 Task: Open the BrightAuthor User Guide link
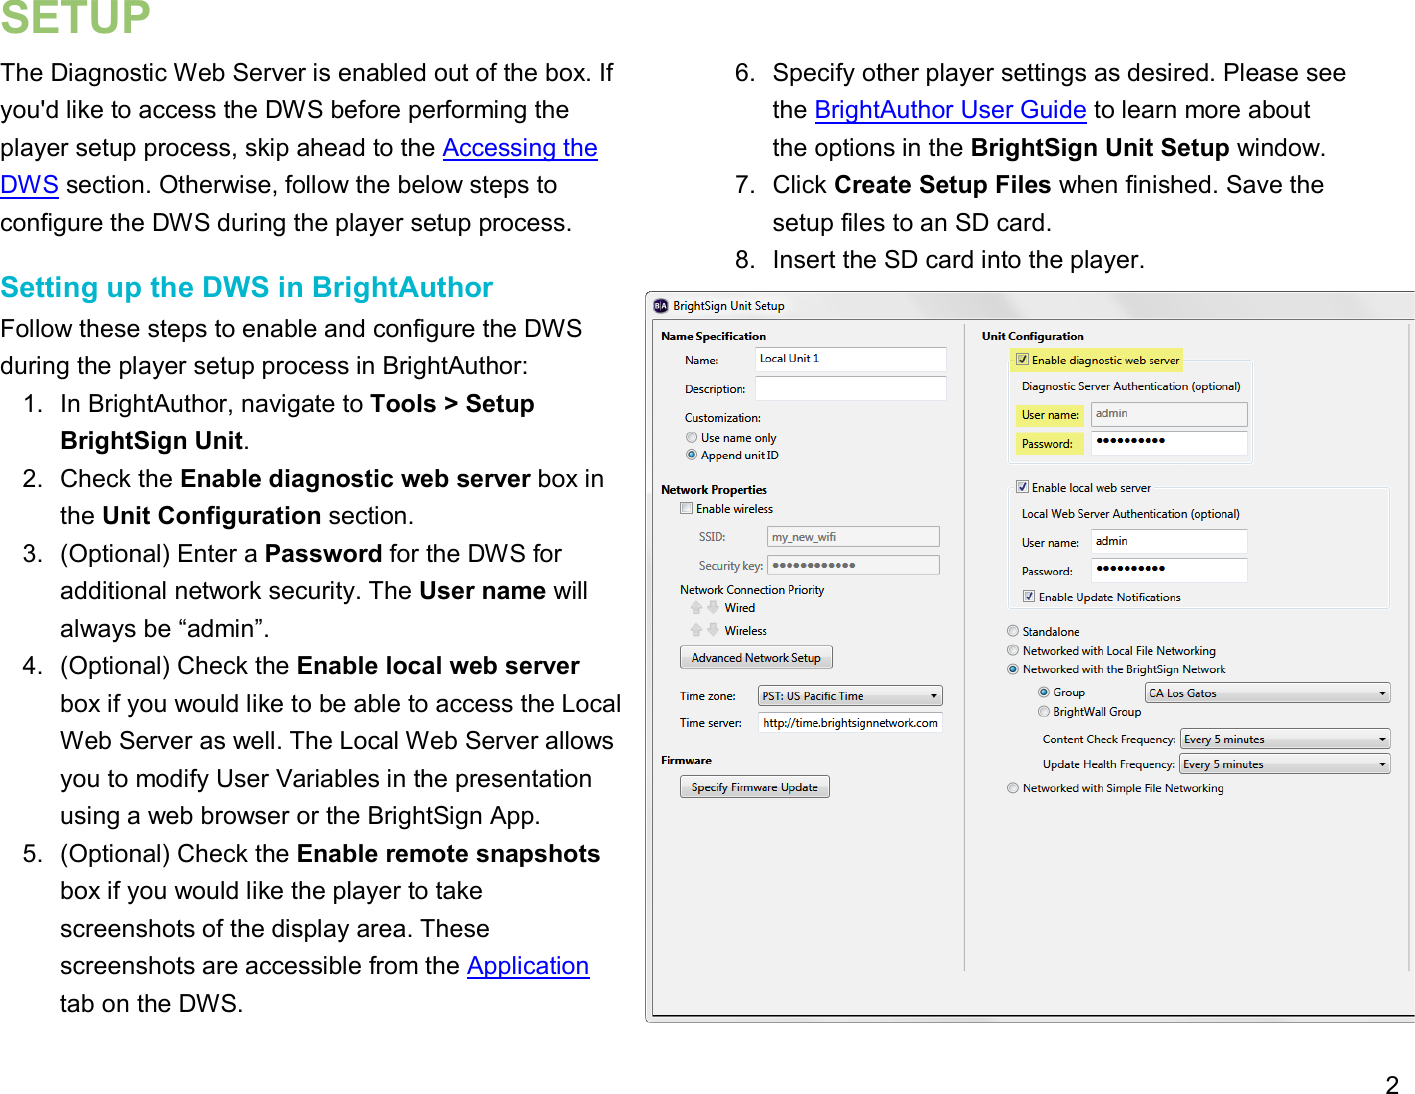pyautogui.click(x=949, y=110)
